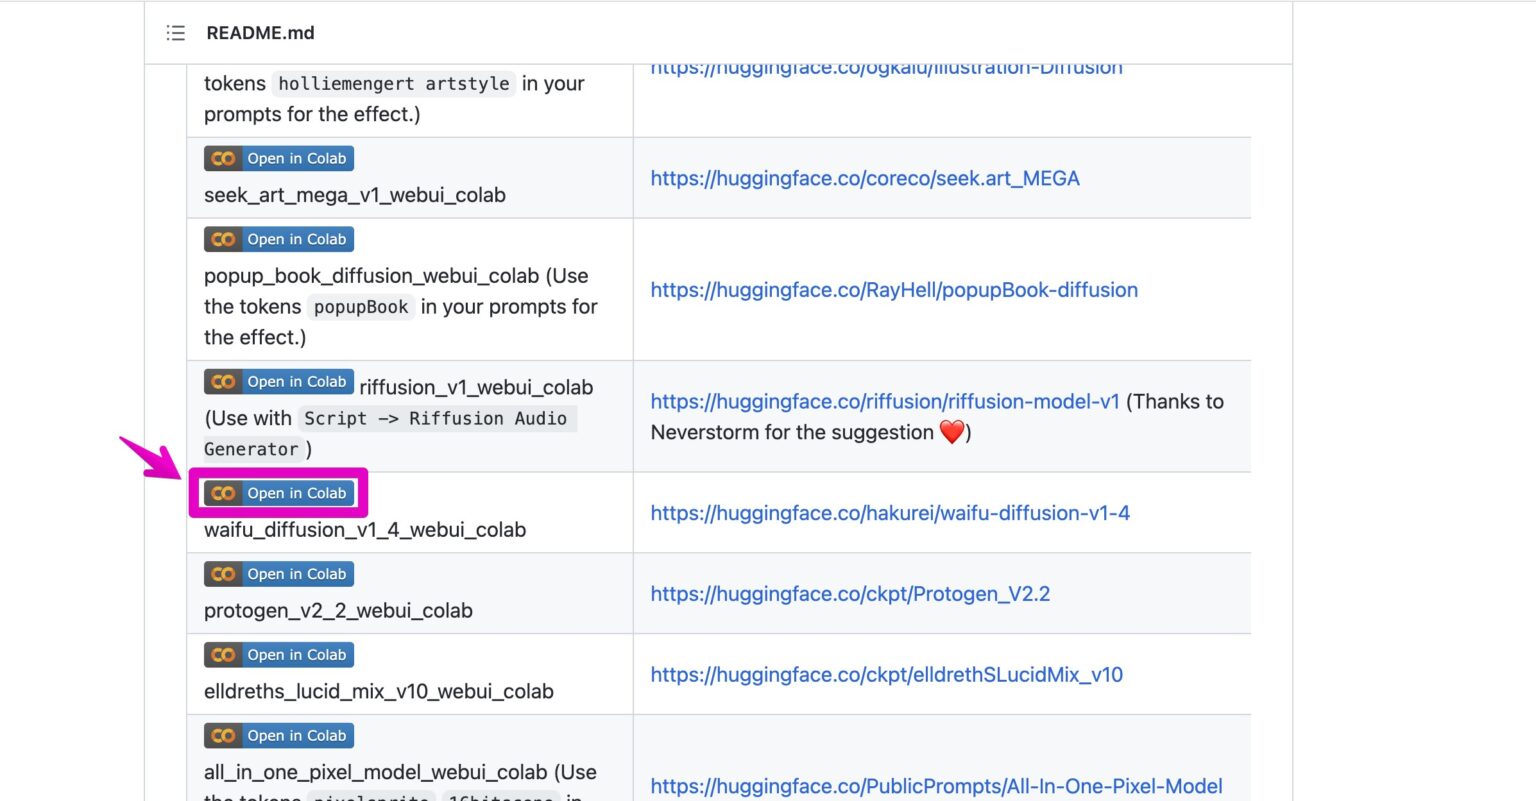Open the popupBook-diffusion Hugging Face link
This screenshot has height=801, width=1536.
894,290
